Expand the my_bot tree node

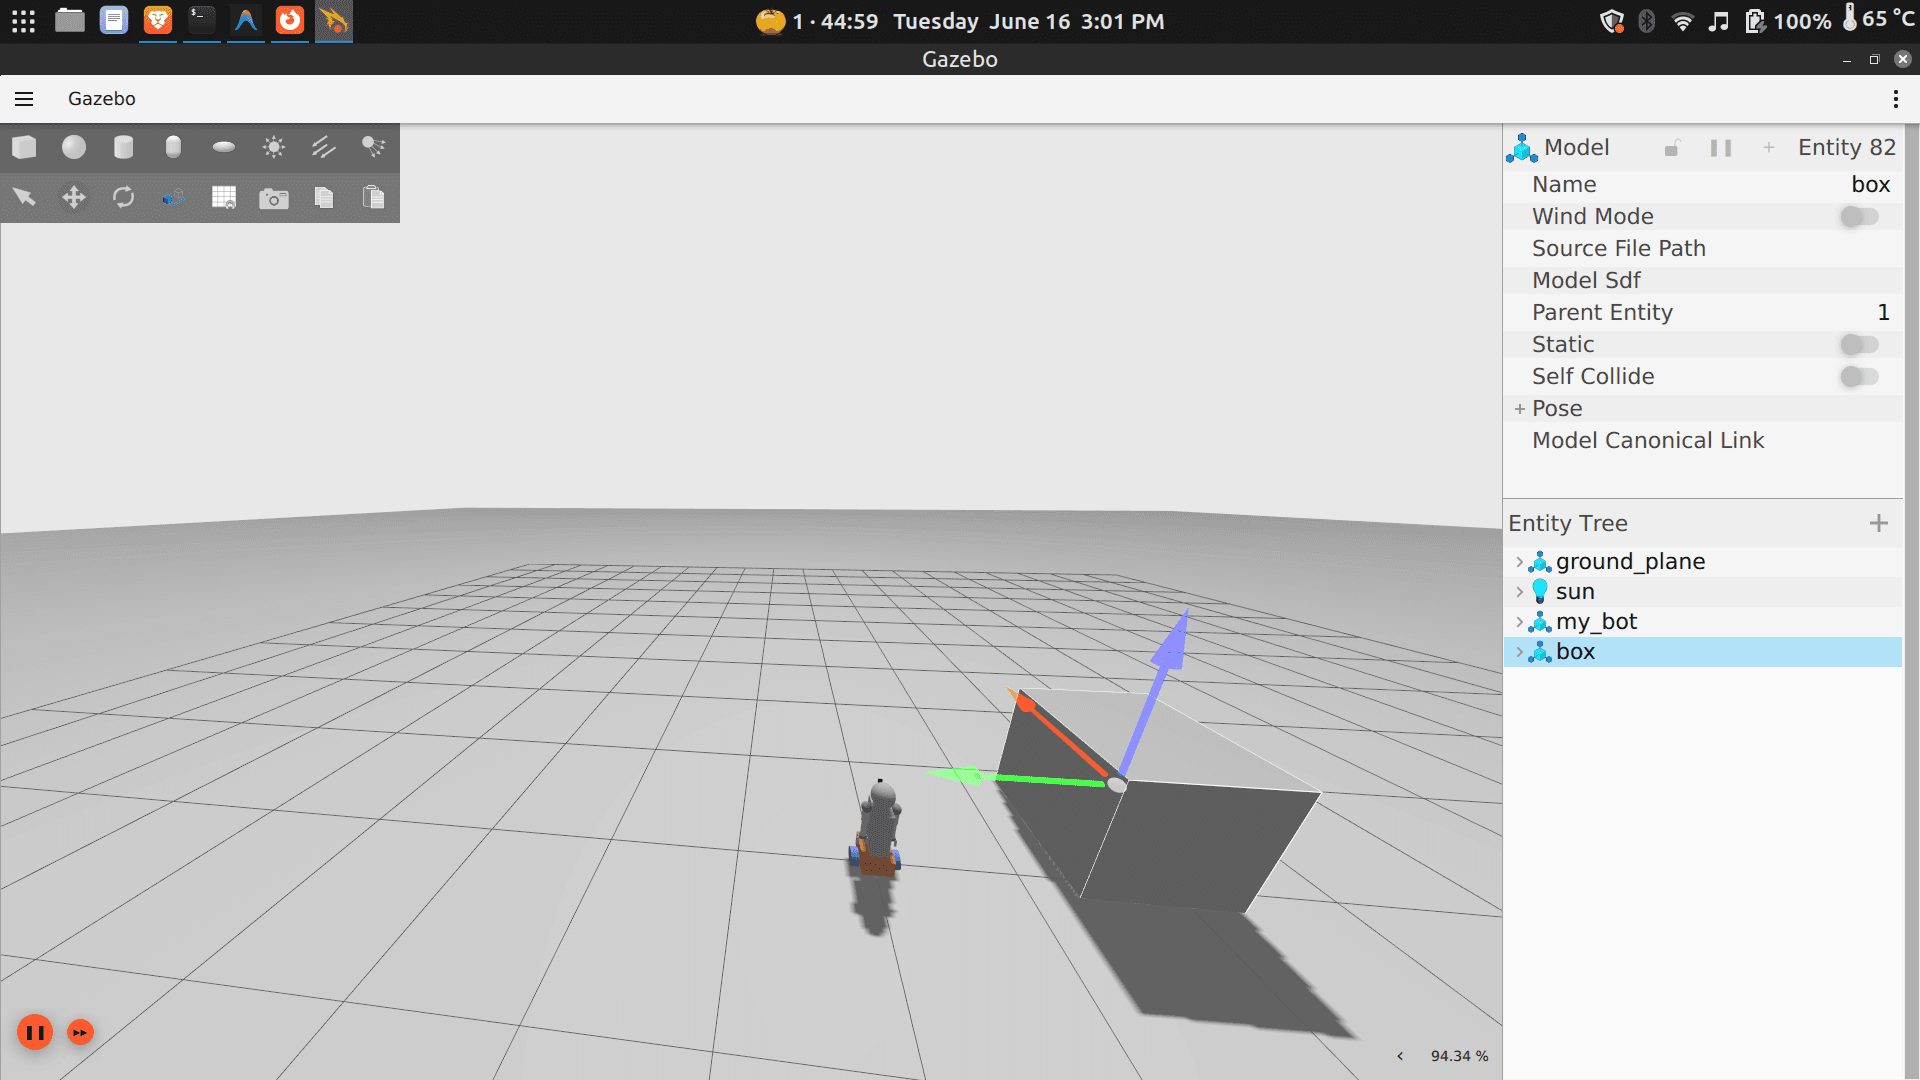point(1519,622)
